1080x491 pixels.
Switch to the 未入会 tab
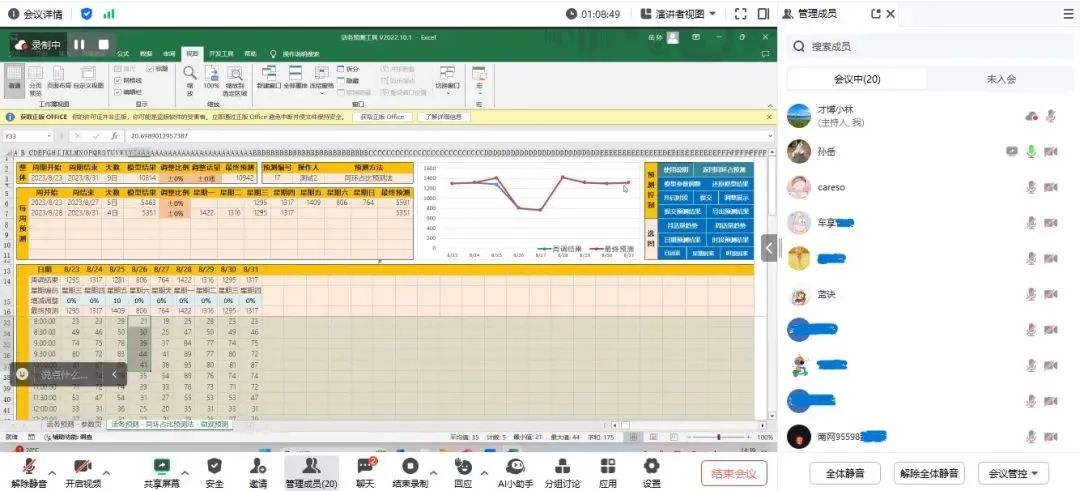(x=1001, y=79)
